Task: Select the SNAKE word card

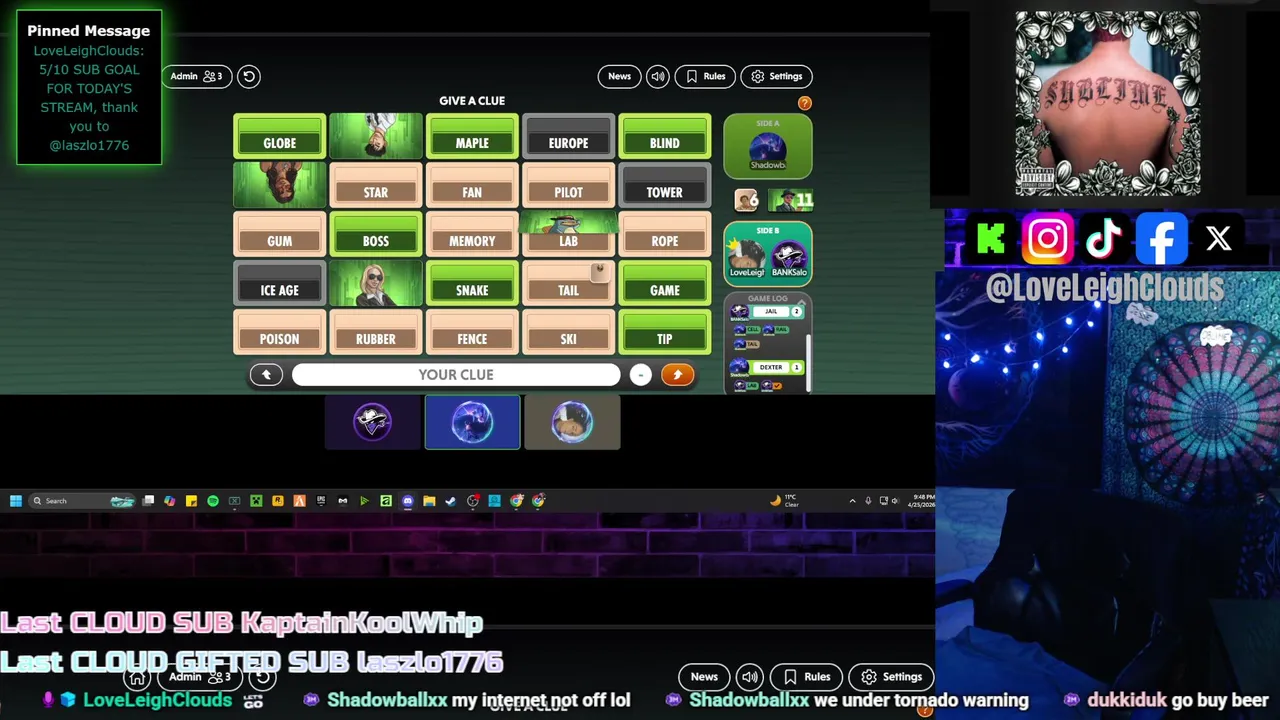Action: (x=472, y=284)
